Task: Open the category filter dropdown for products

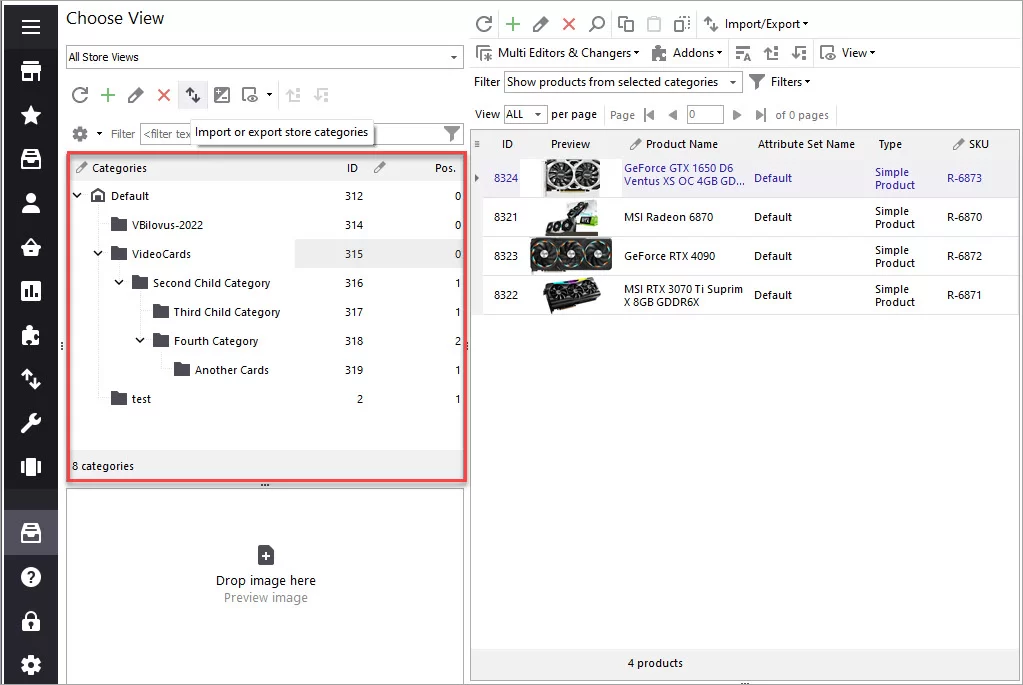Action: [x=623, y=82]
